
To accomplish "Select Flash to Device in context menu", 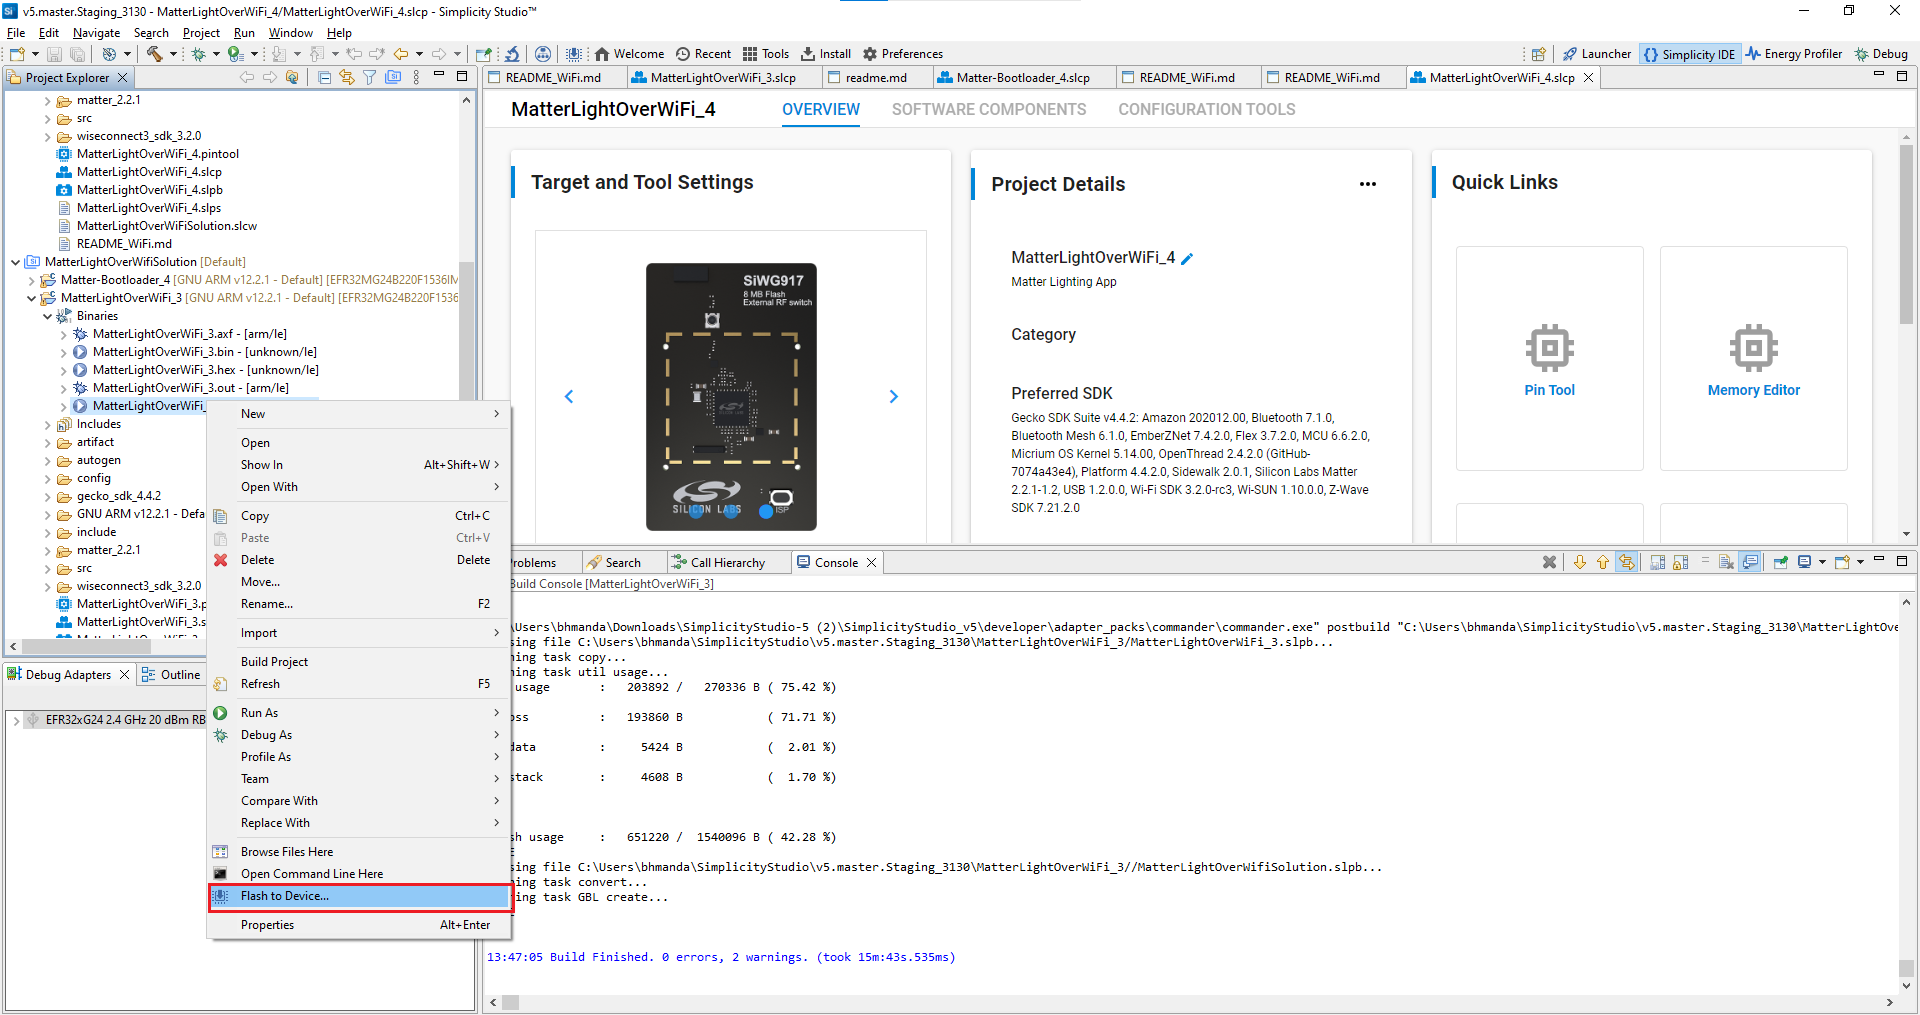I will point(285,897).
